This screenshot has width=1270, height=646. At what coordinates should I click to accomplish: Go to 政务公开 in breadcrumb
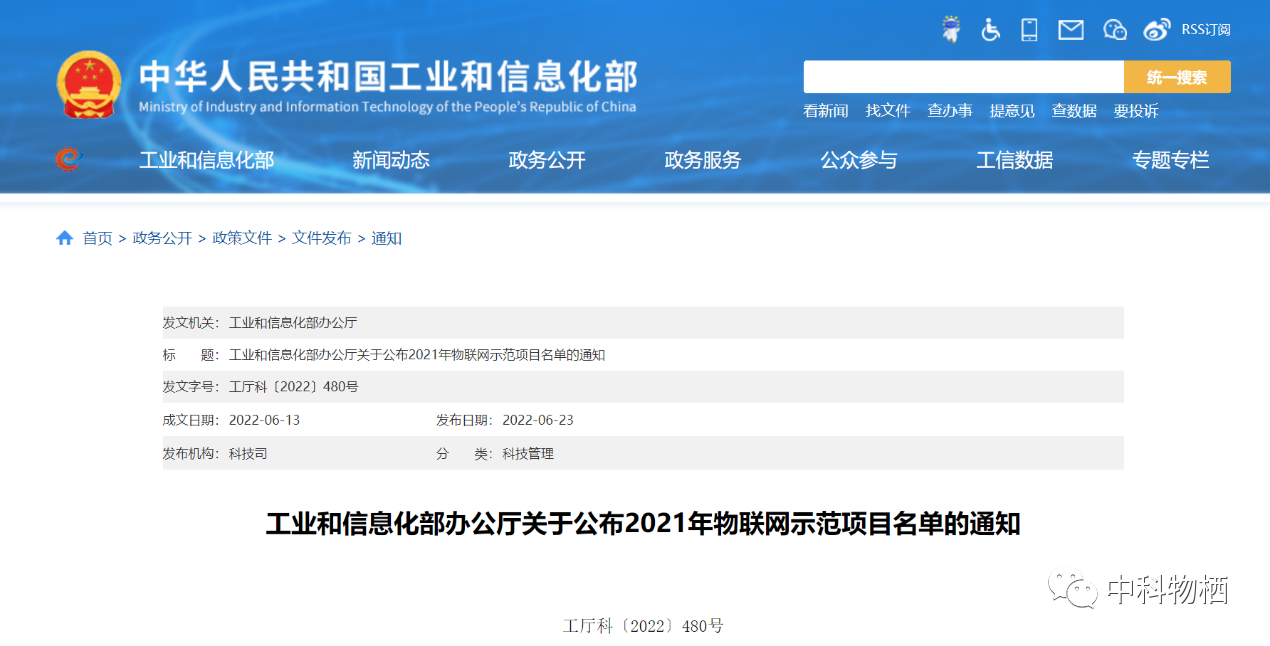click(162, 238)
